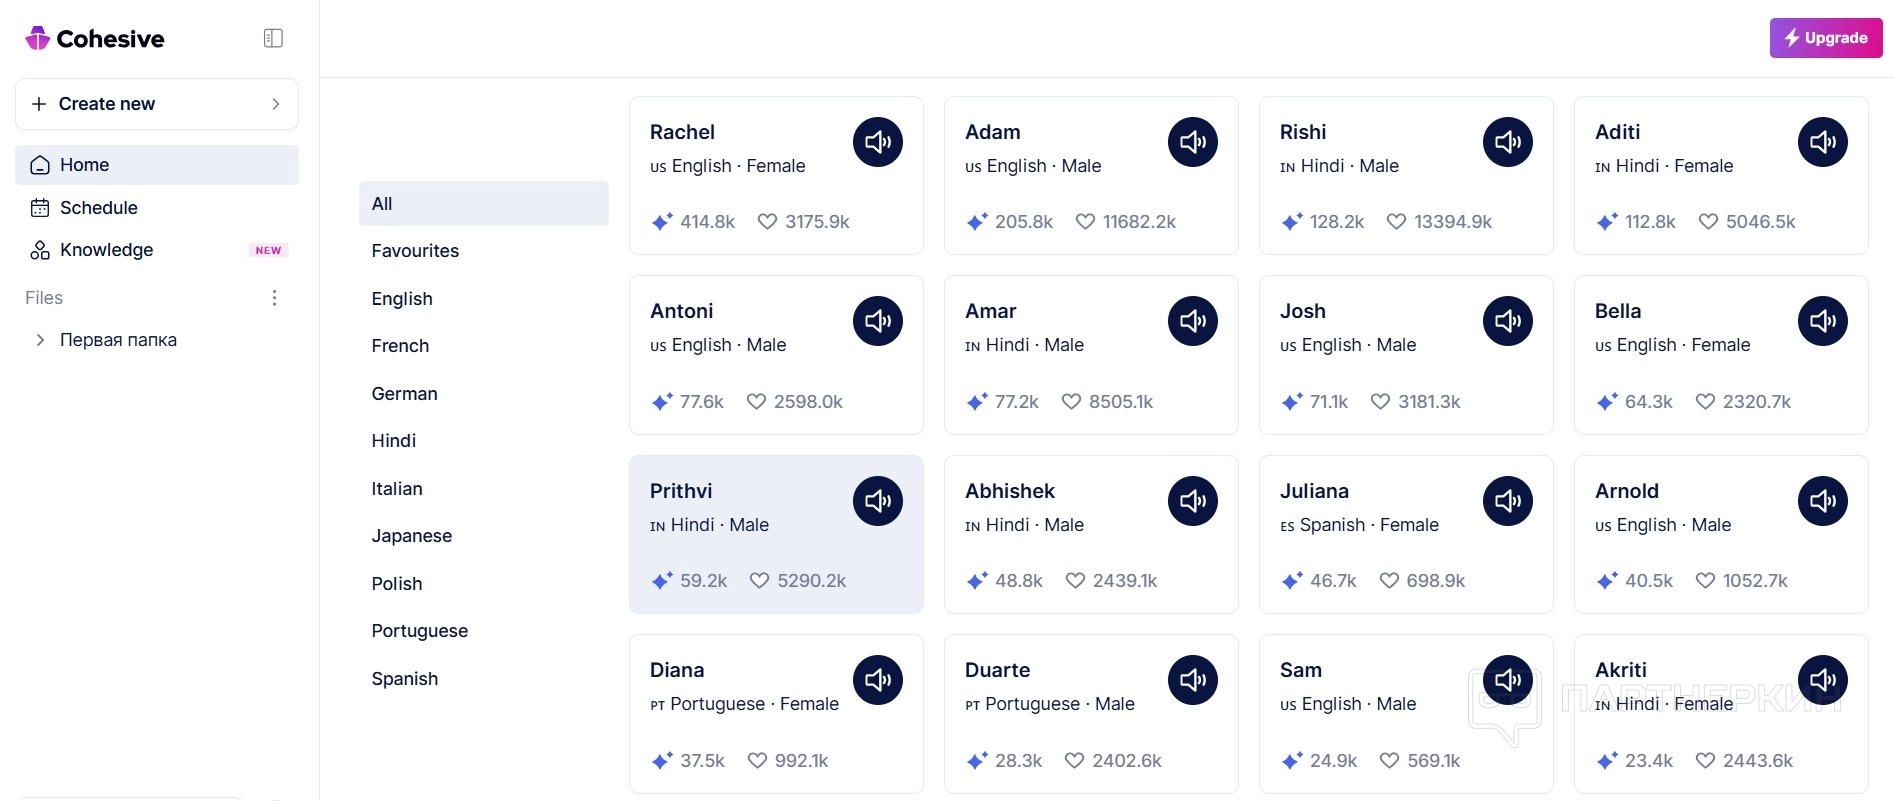The height and width of the screenshot is (801, 1894).
Task: Play Juliana Spanish voice preview
Action: click(x=1507, y=501)
